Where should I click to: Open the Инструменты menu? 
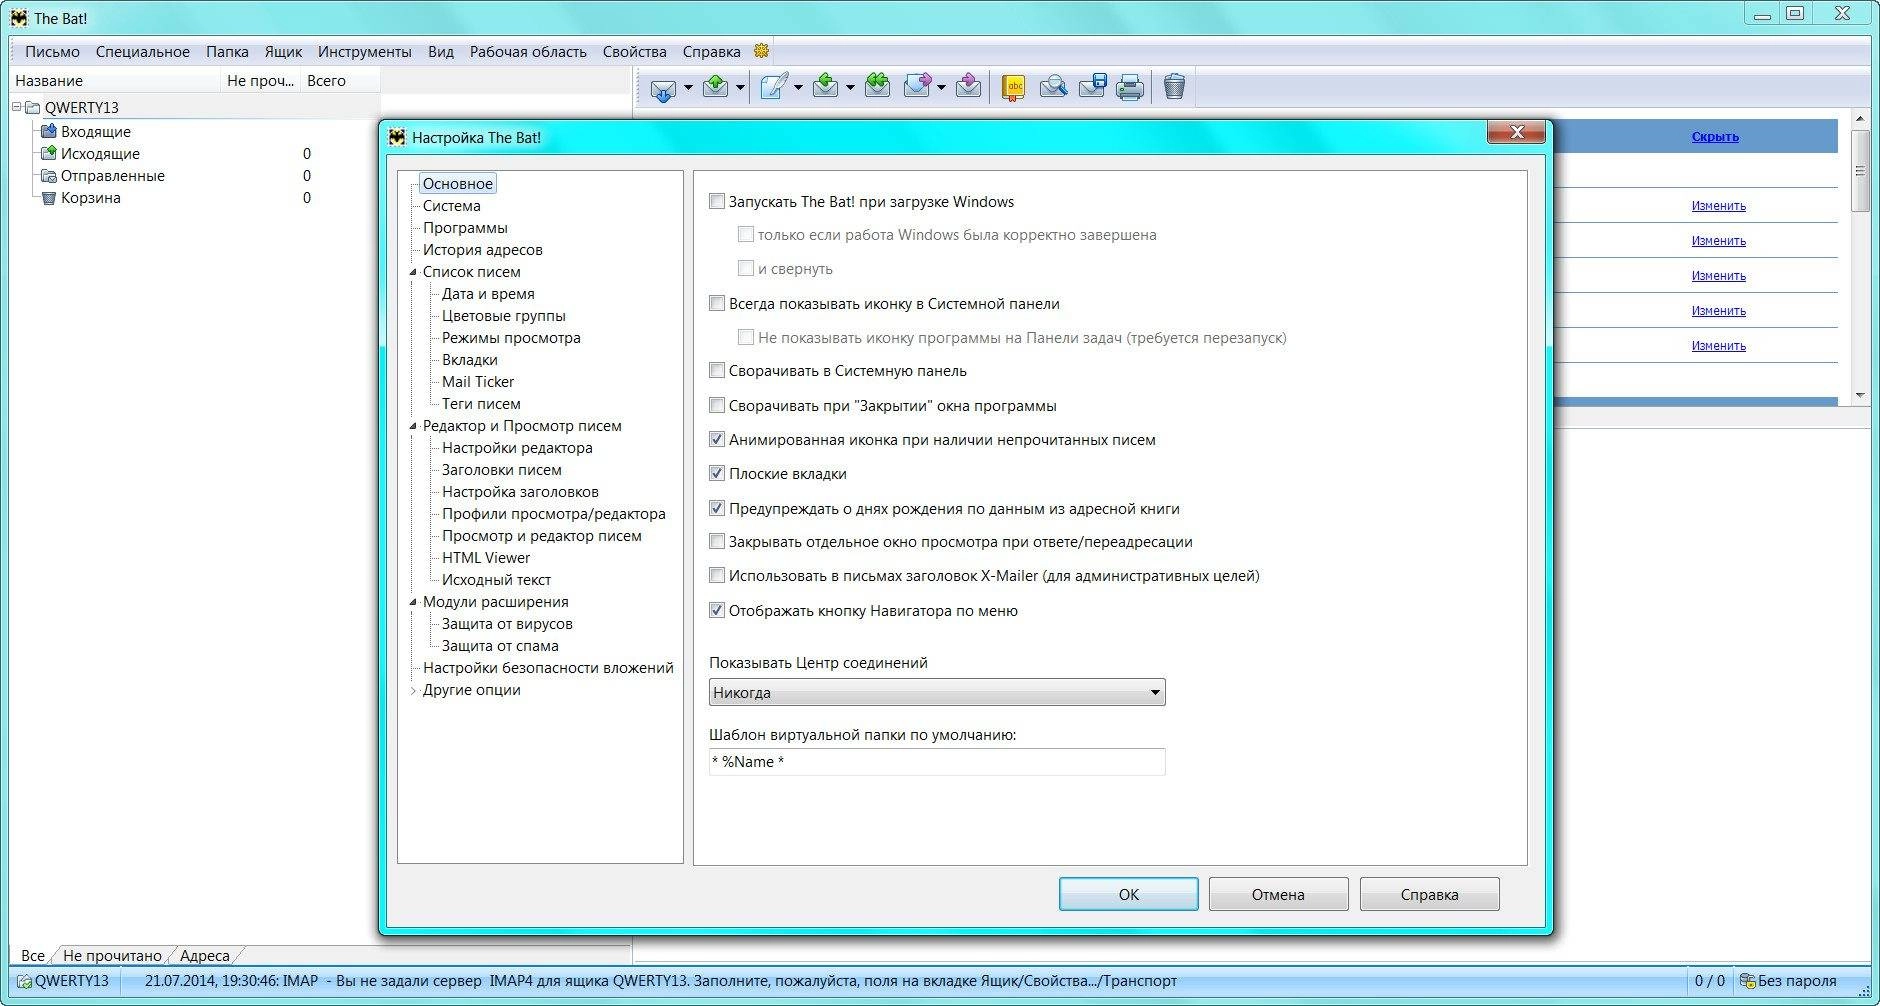point(364,51)
